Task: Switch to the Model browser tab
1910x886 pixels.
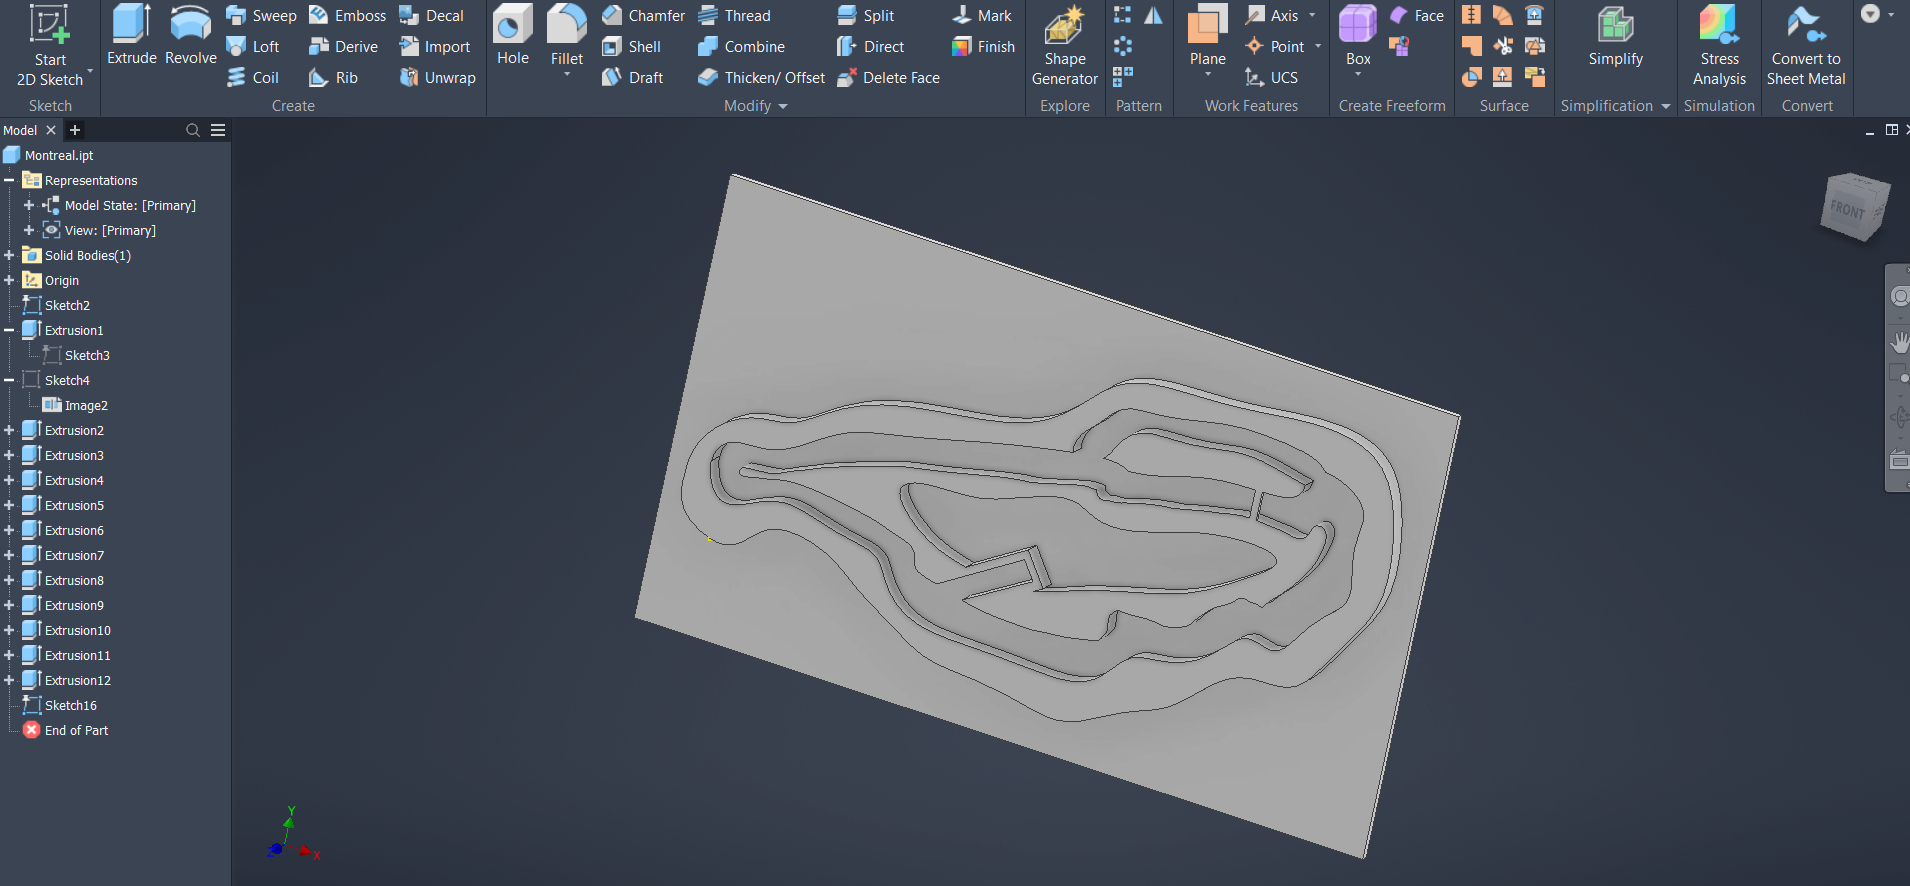Action: click(20, 131)
